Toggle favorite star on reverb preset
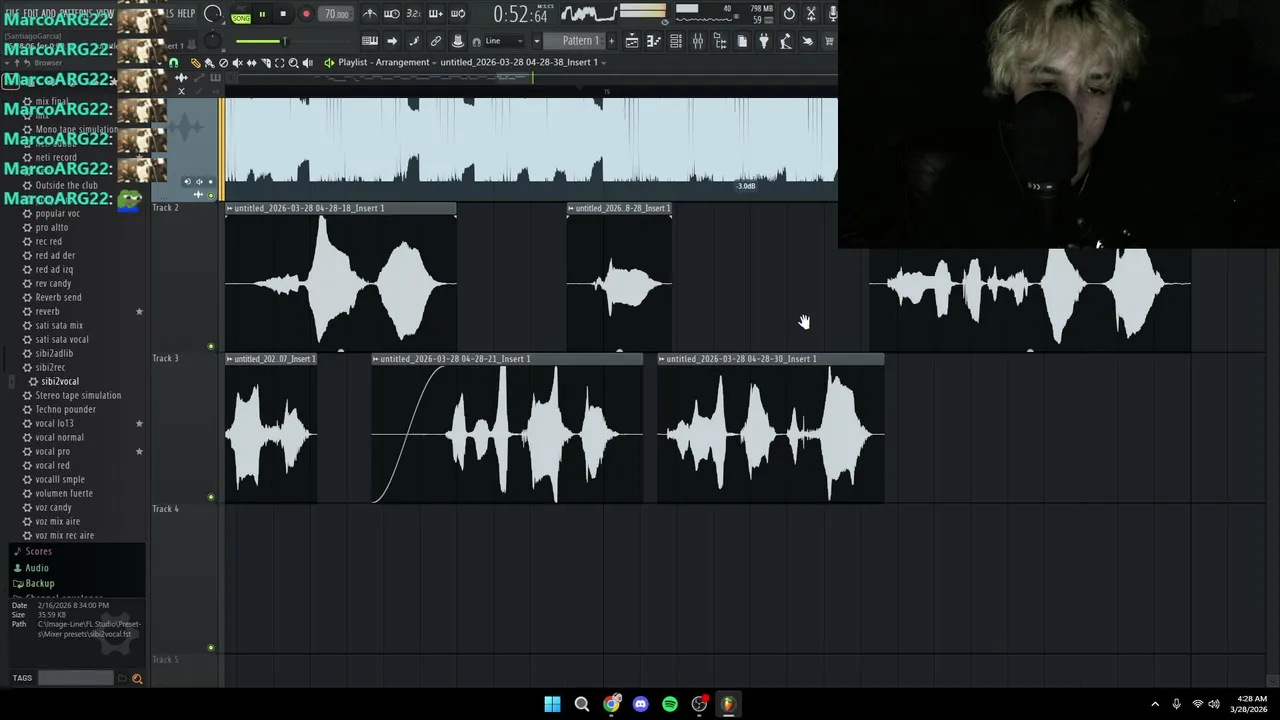1280x720 pixels. [139, 312]
